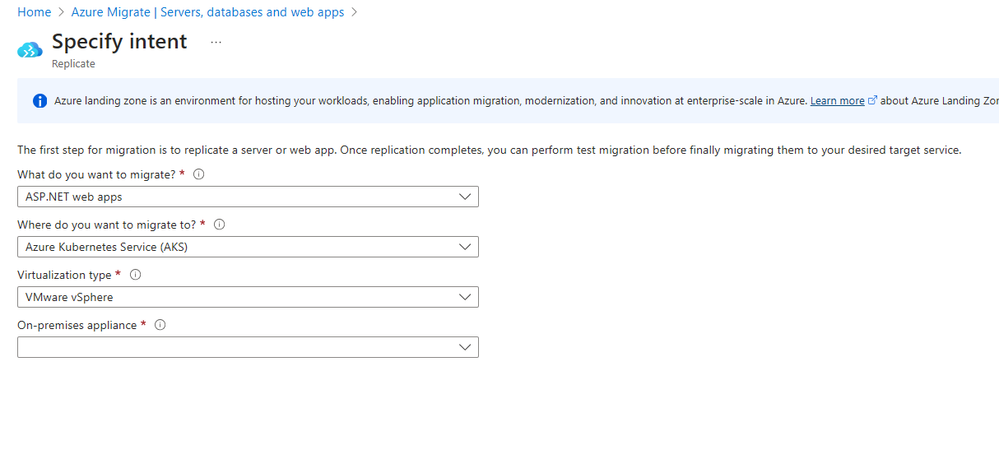Click the Specify intent page heading

(x=119, y=41)
